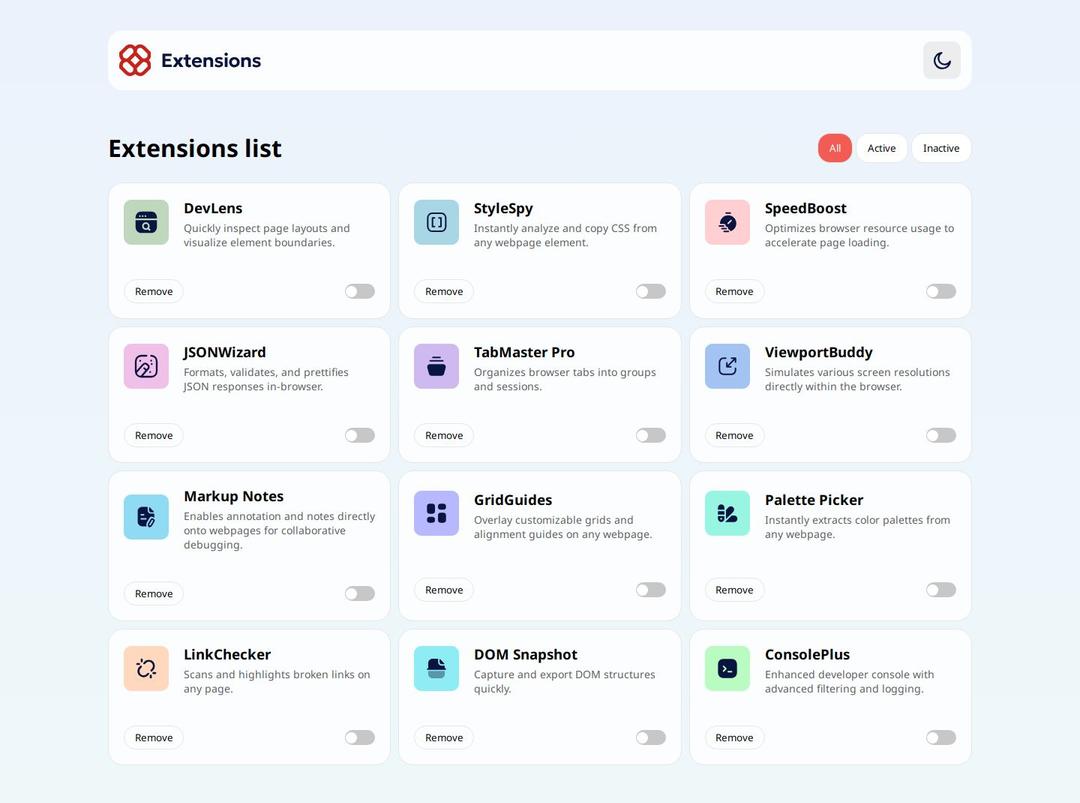1080x803 pixels.
Task: Click the red Extensions logo
Action: (135, 60)
